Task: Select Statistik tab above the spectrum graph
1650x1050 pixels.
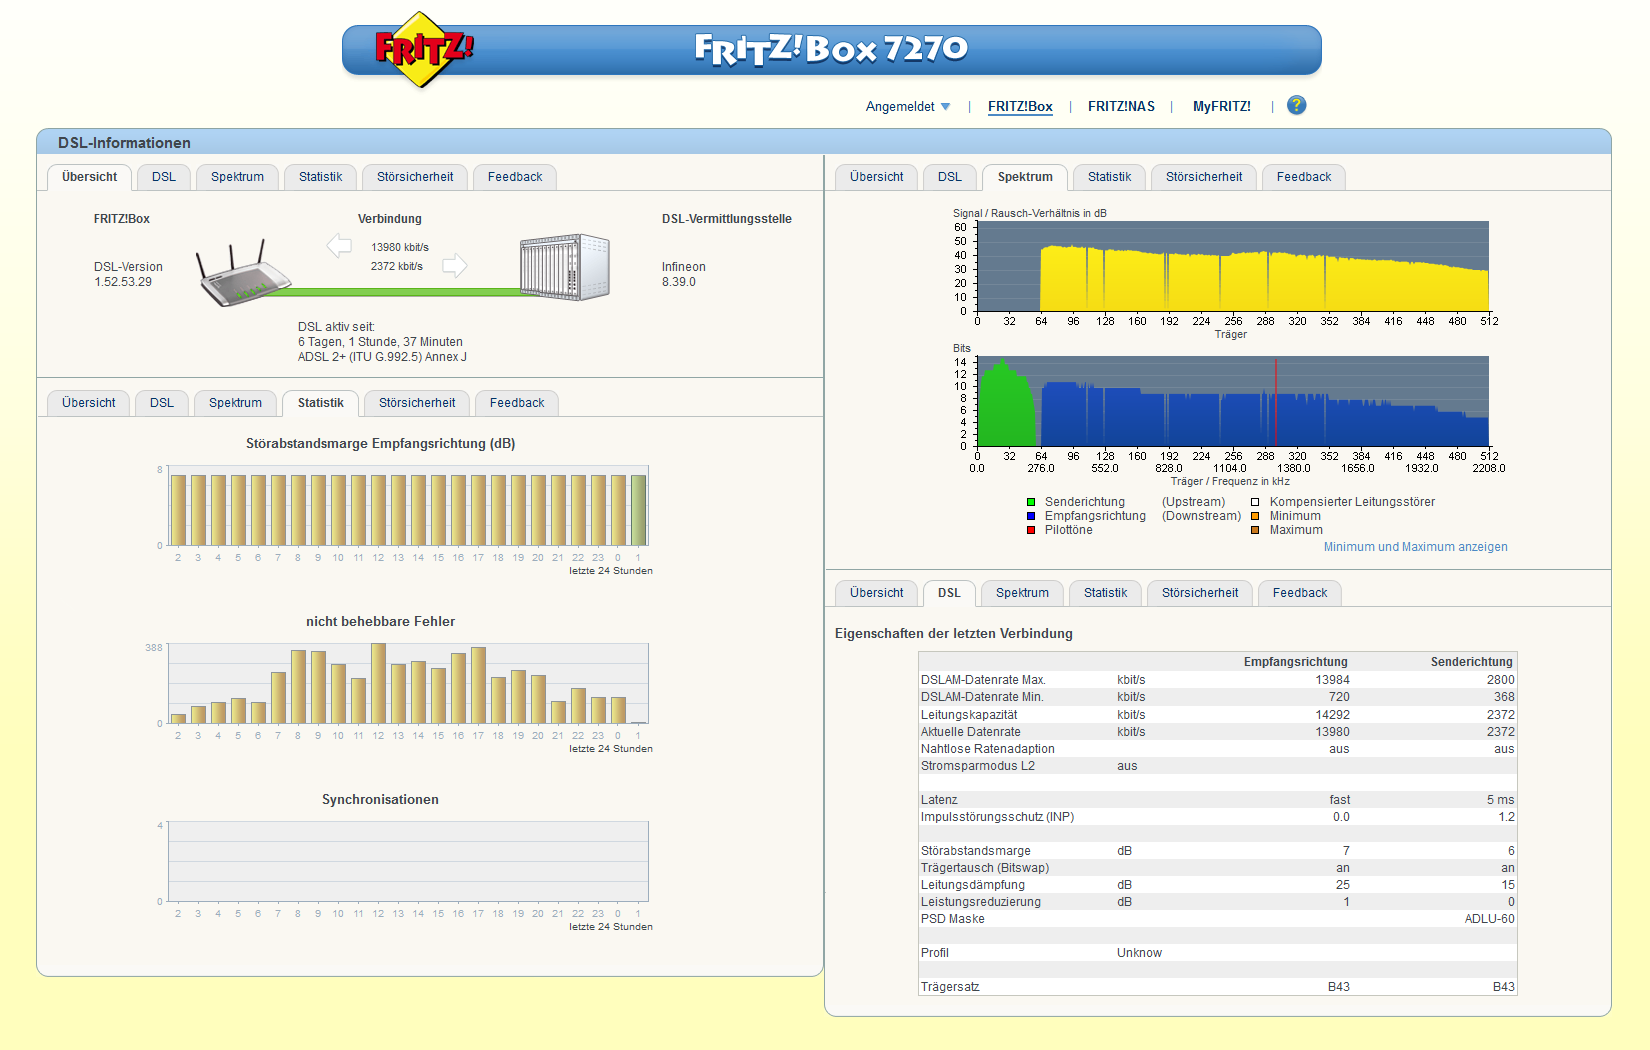Action: (1109, 177)
